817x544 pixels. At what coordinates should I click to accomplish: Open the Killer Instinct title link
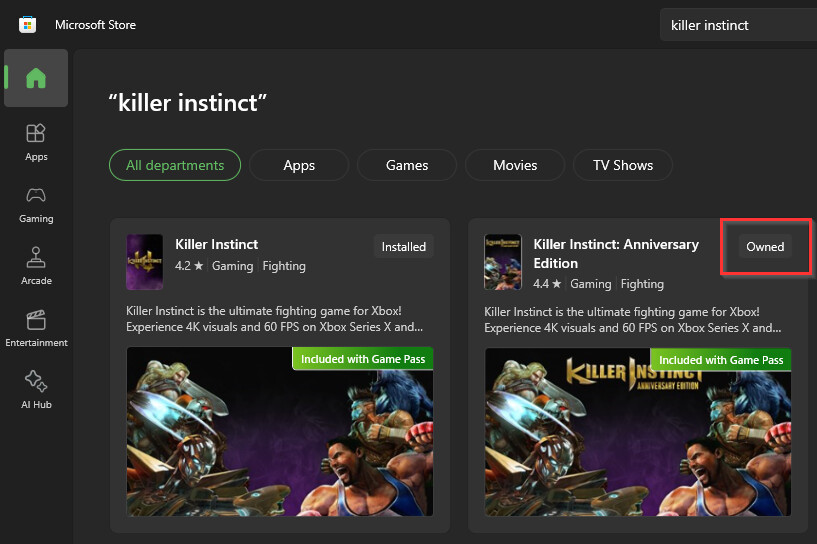[x=217, y=244]
